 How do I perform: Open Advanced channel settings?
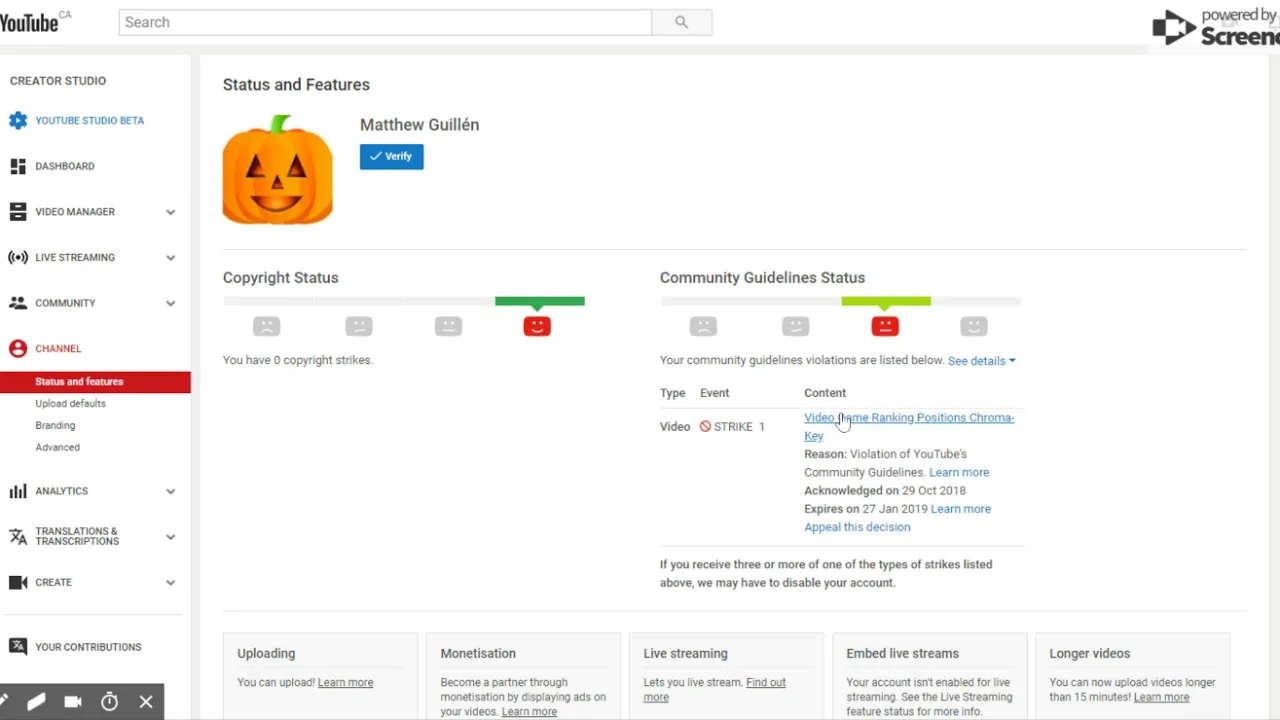click(x=57, y=448)
